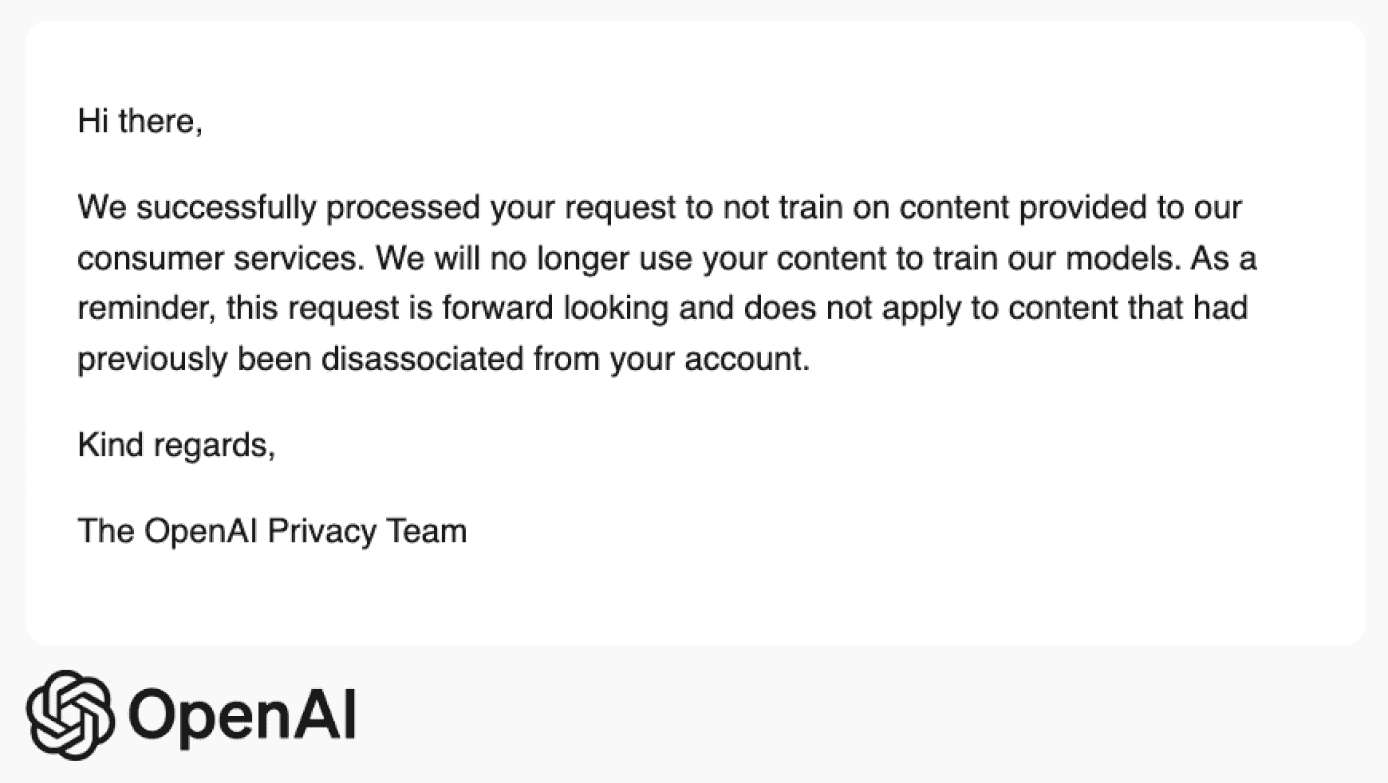Click the OpenAI knot logo icon

point(69,714)
